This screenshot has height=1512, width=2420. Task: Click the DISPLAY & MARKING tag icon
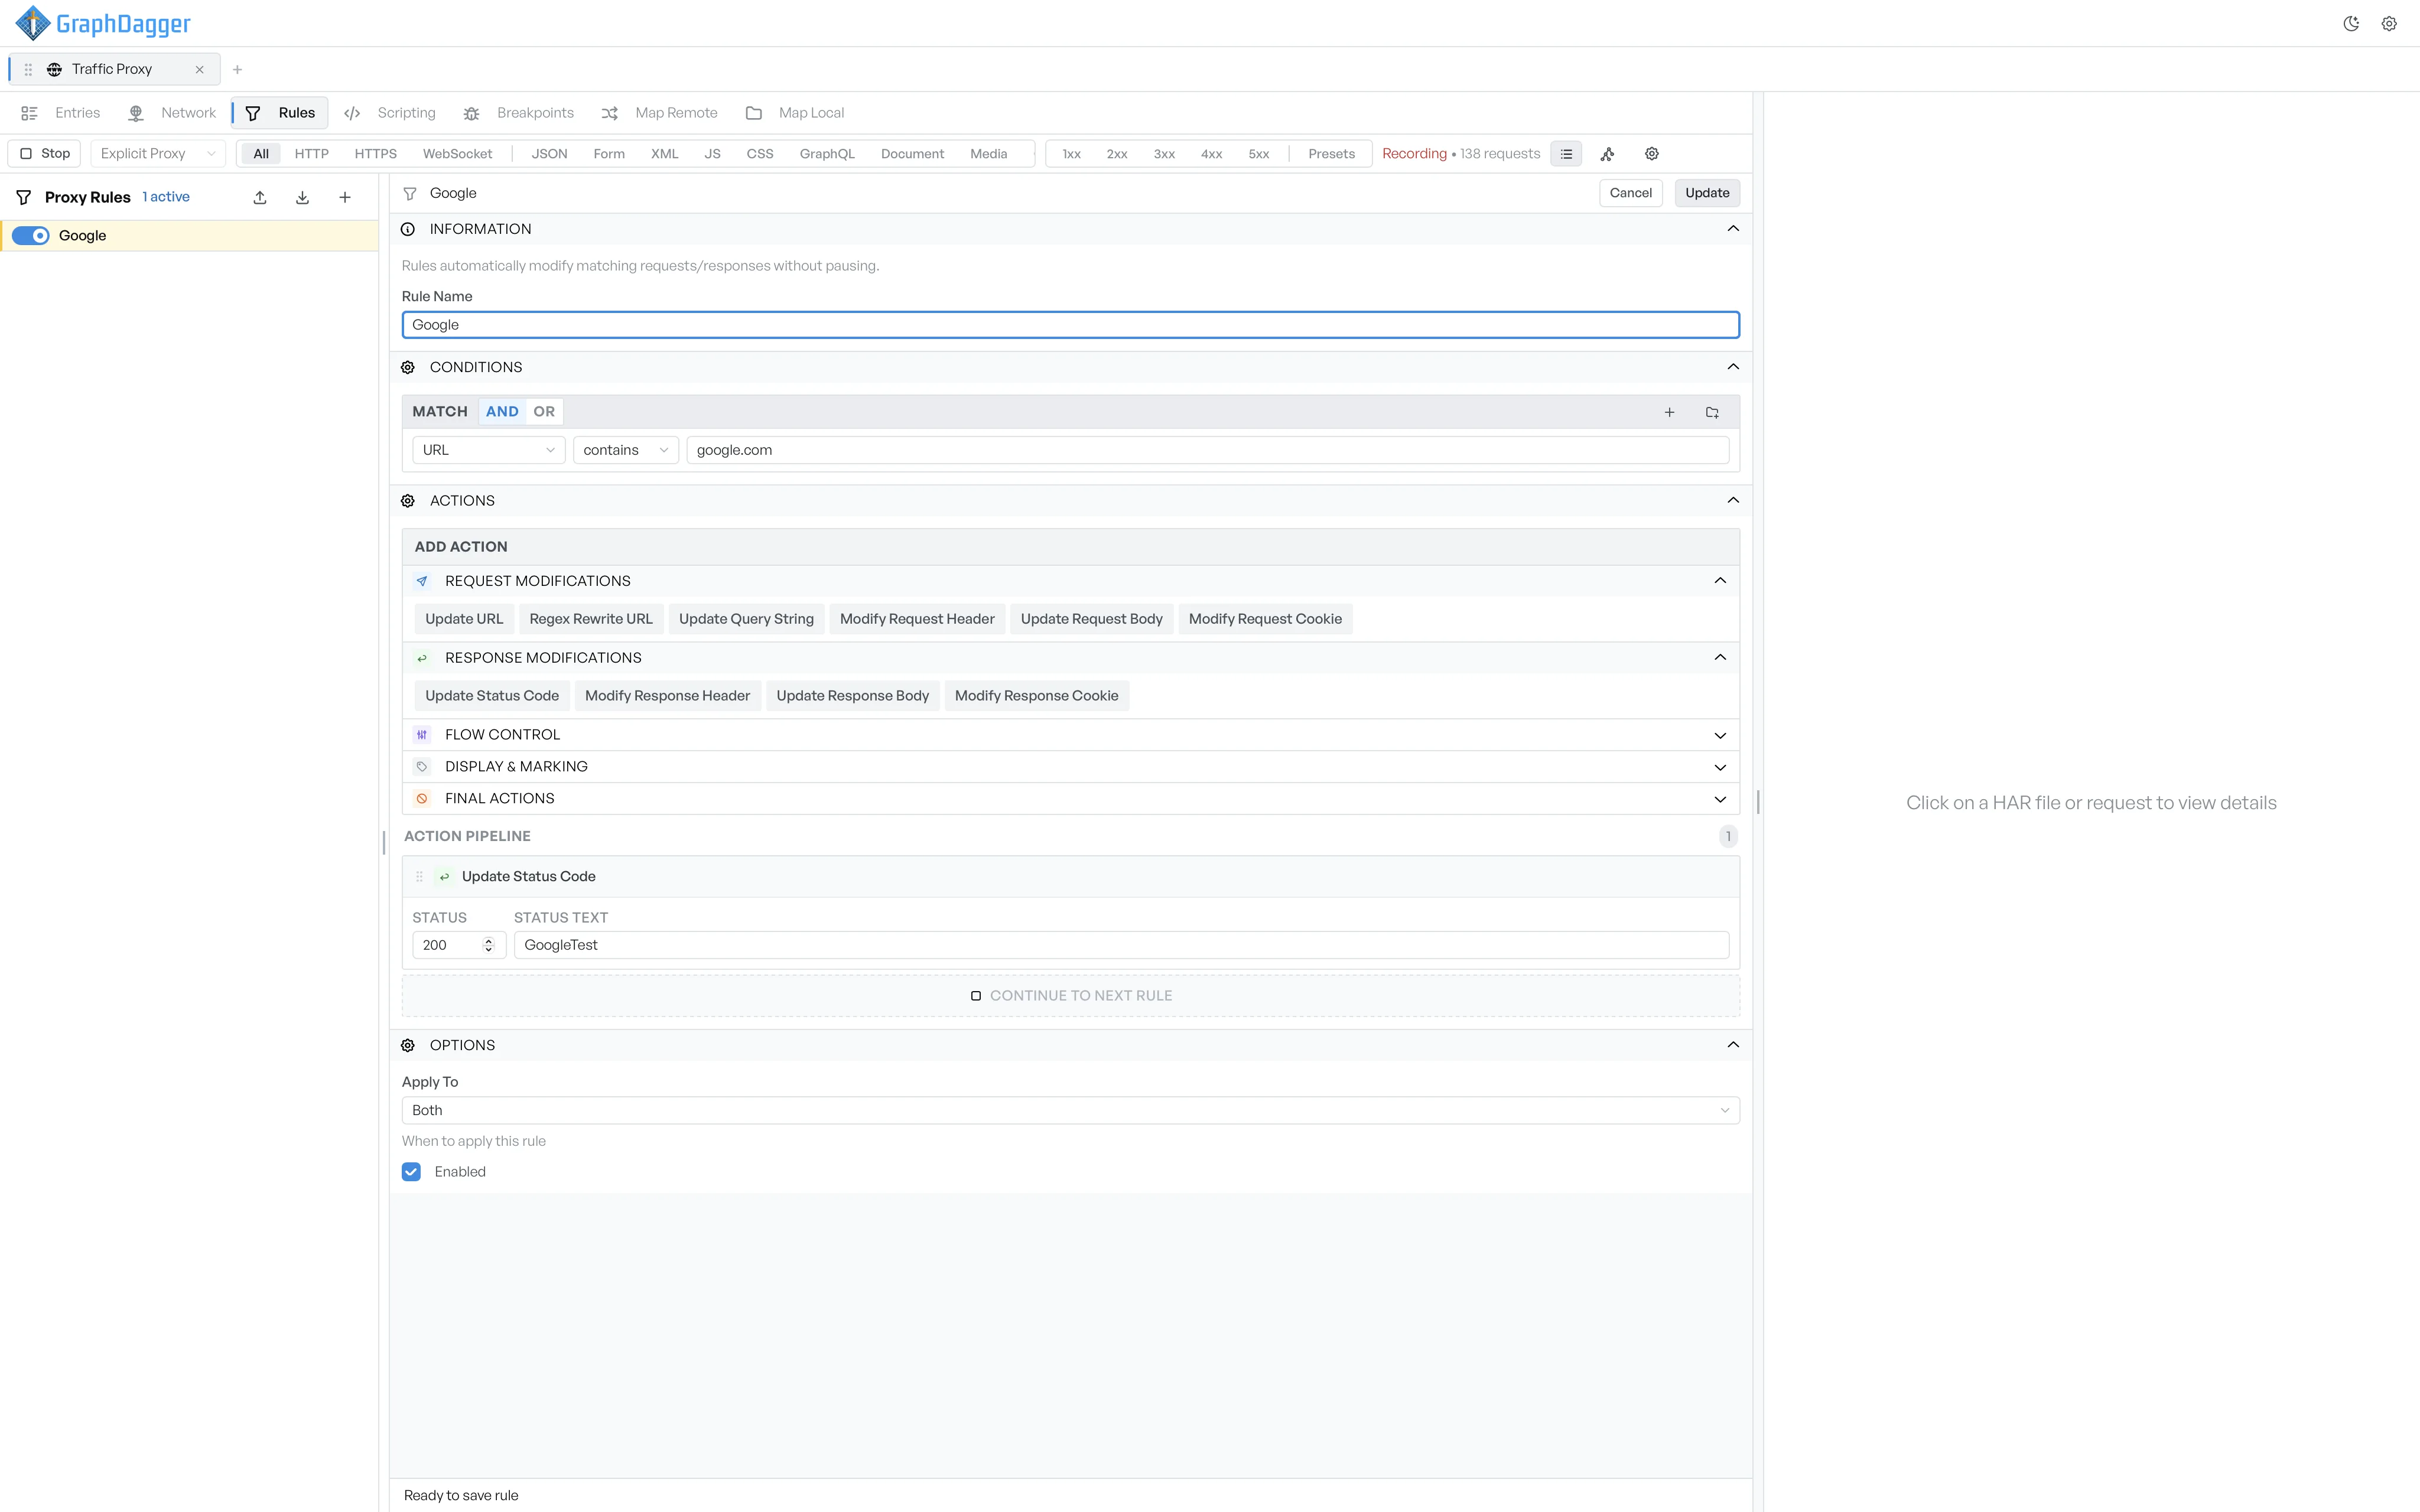pos(422,767)
